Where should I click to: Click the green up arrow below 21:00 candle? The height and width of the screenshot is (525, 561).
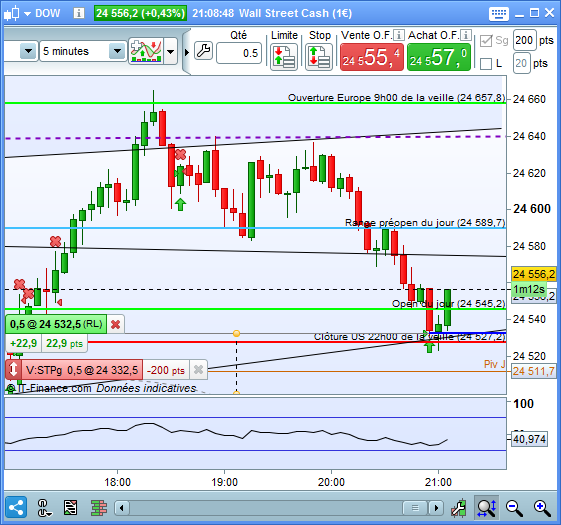(429, 346)
